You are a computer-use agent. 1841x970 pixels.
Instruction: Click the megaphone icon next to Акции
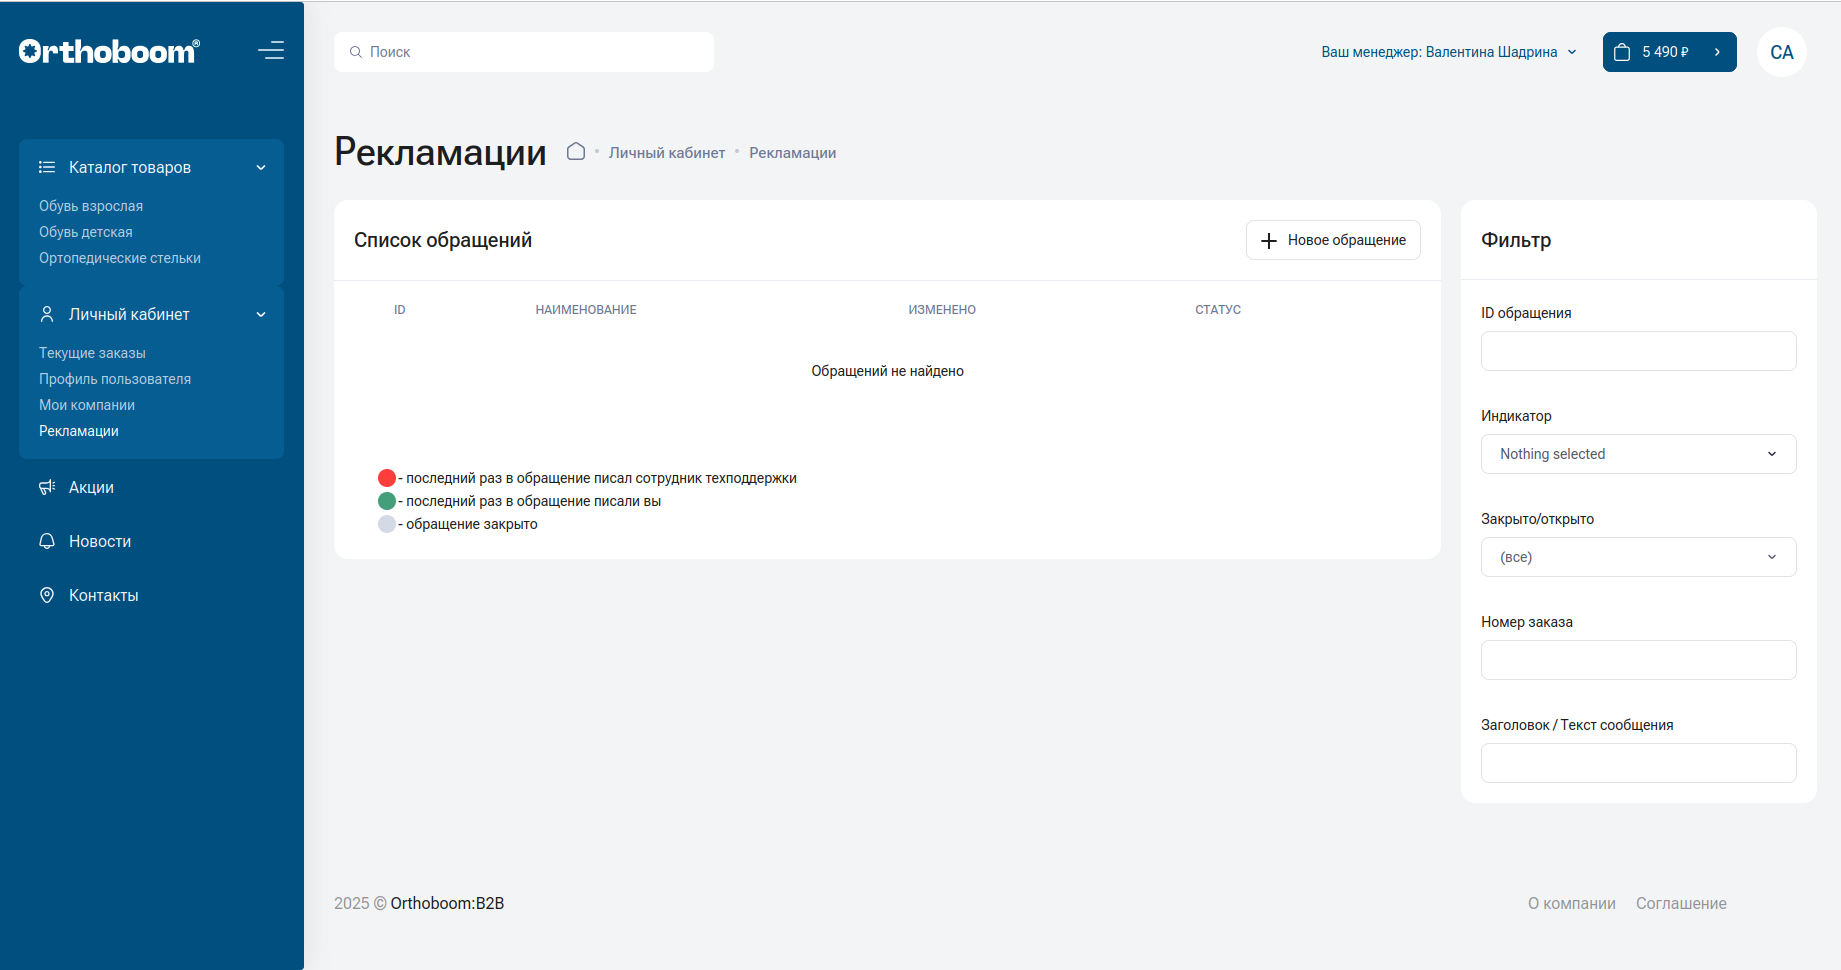coord(47,487)
